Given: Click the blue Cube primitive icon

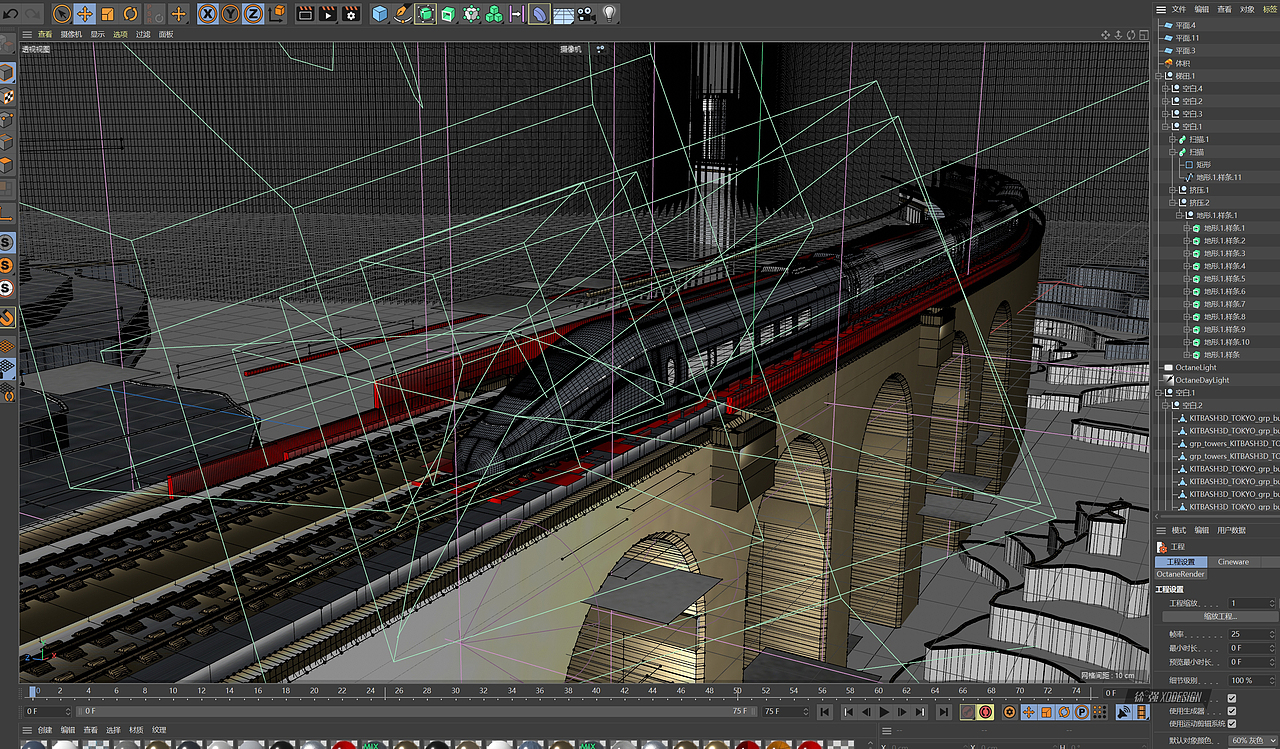Looking at the screenshot, I should (x=380, y=14).
